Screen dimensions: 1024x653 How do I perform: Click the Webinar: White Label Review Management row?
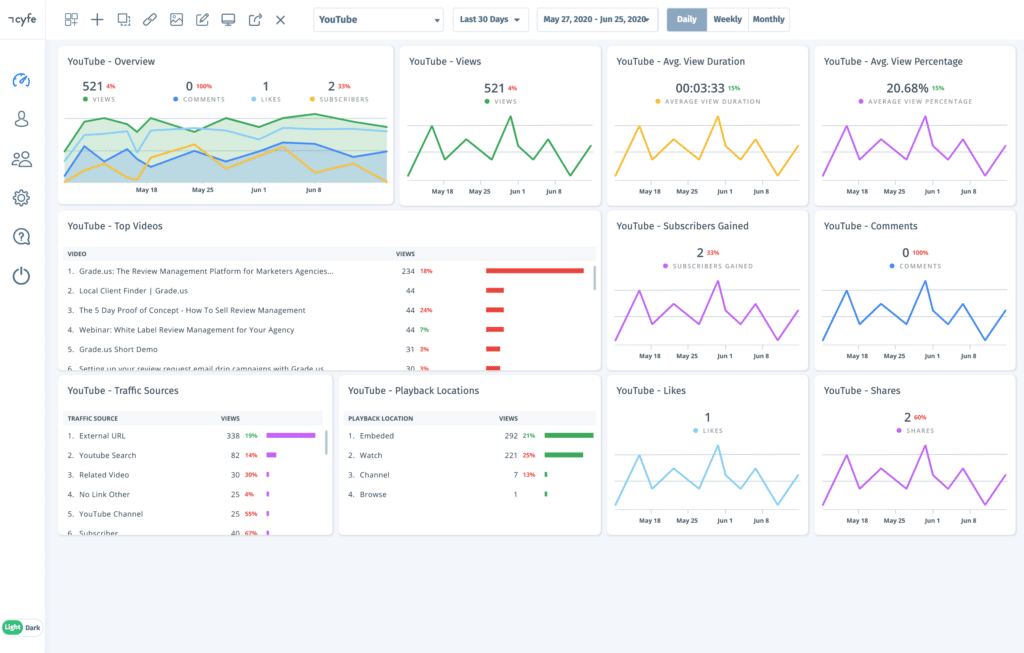point(329,330)
